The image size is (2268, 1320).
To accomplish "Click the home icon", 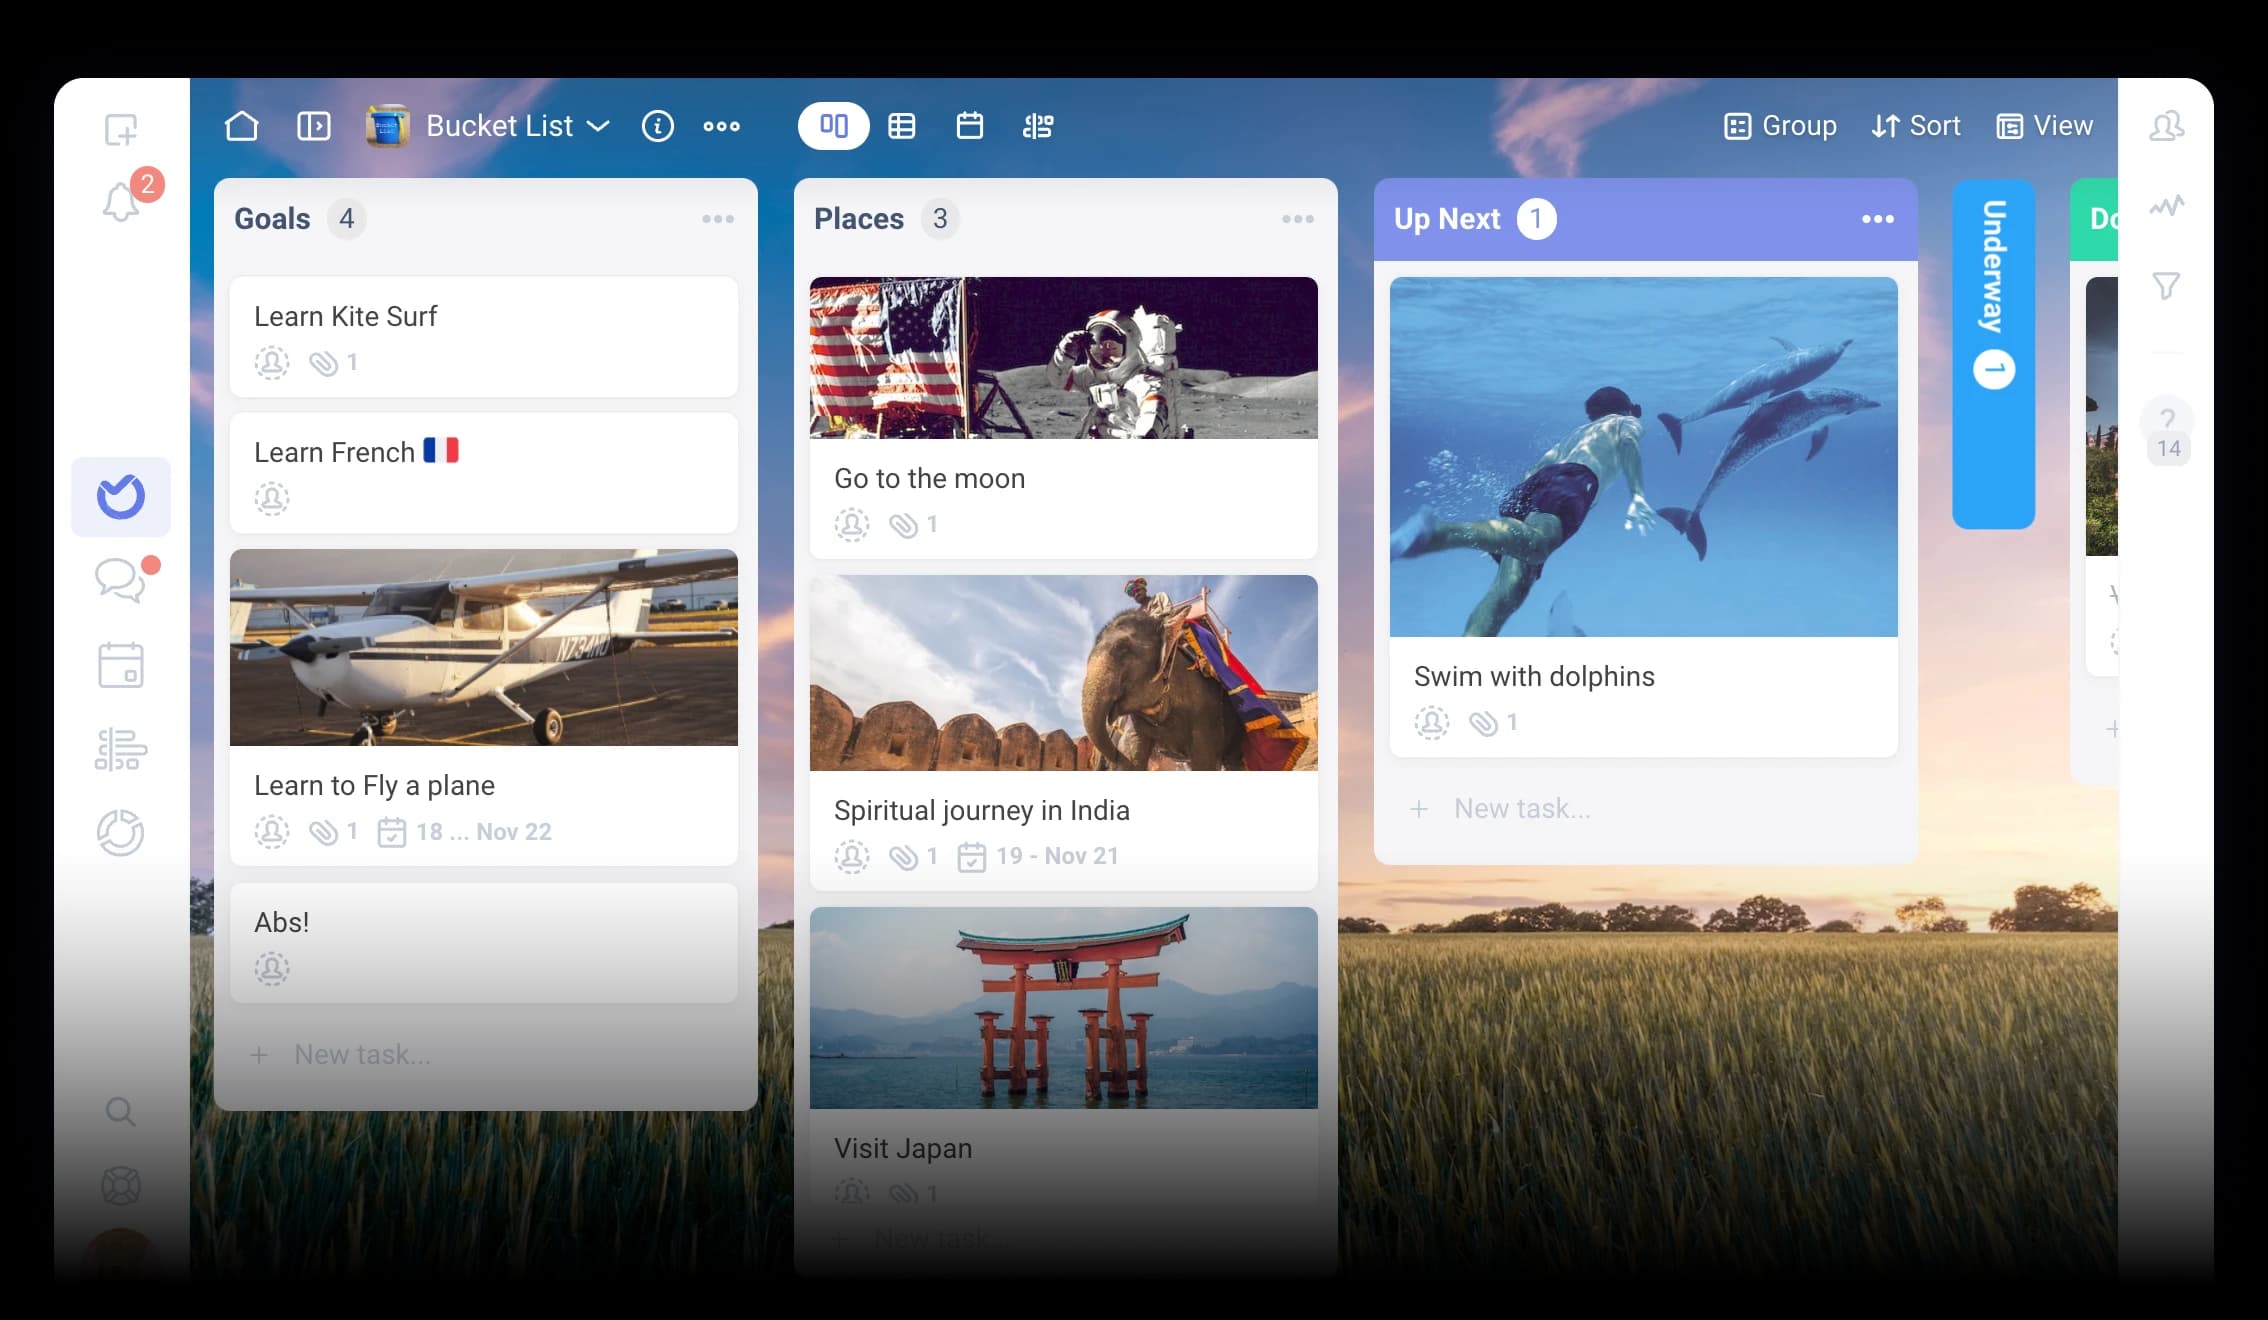I will 241,126.
